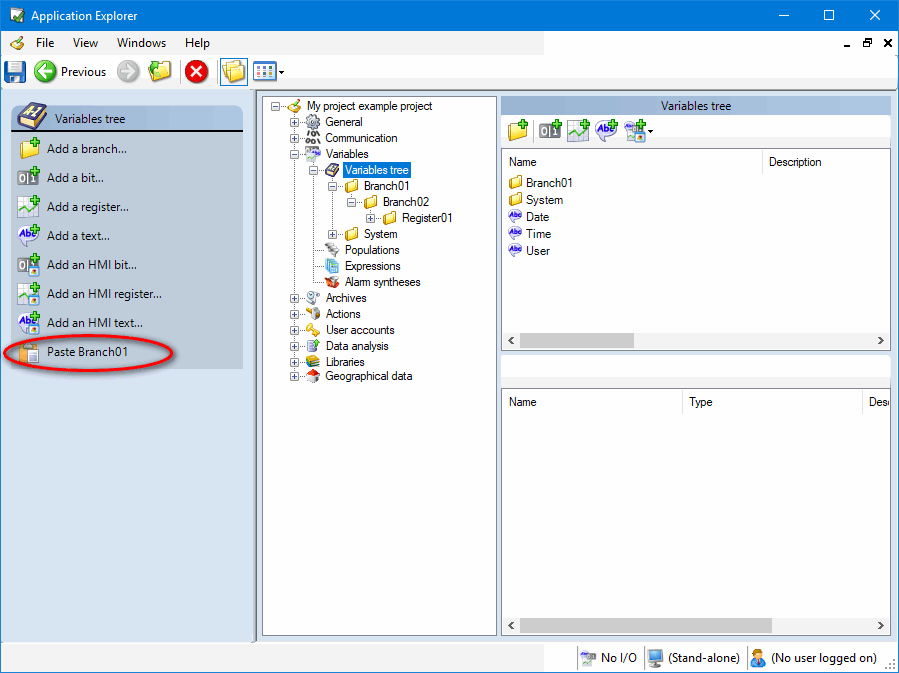Collapse the Branch01 tree node

click(x=333, y=186)
